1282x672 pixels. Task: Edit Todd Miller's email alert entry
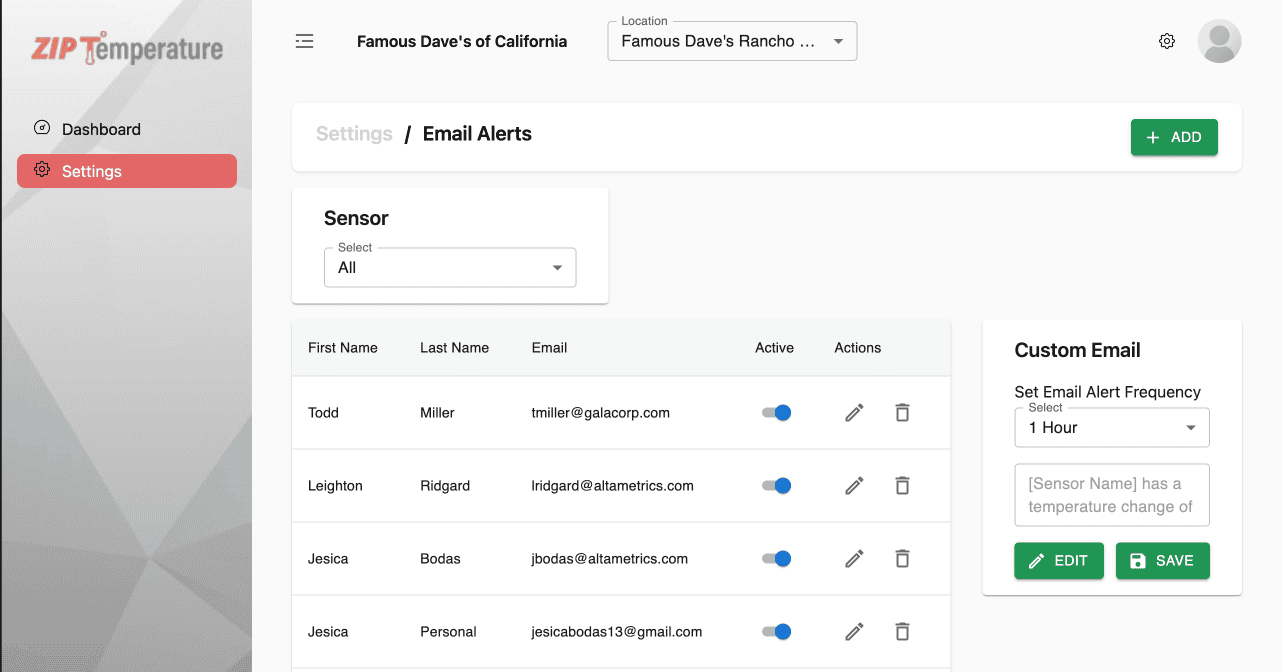854,413
